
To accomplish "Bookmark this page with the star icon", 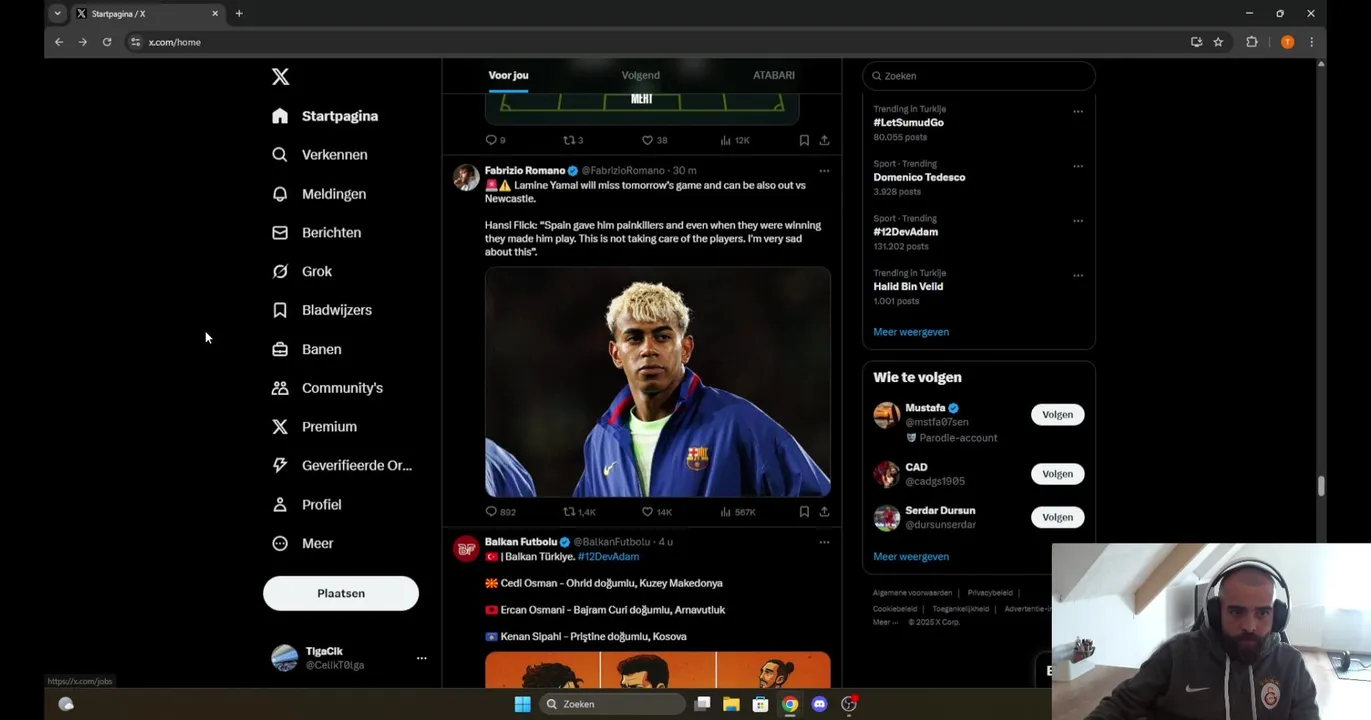I will (x=1218, y=42).
